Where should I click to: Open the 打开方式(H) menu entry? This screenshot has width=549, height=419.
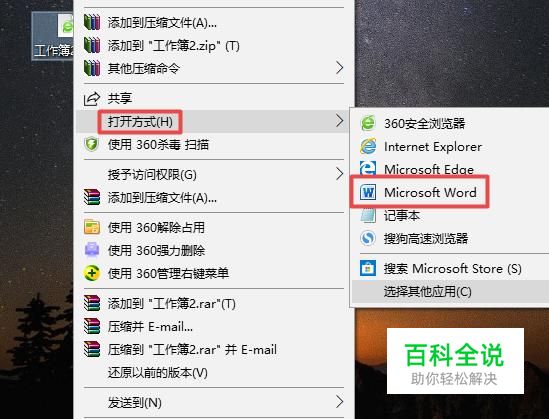click(x=214, y=121)
